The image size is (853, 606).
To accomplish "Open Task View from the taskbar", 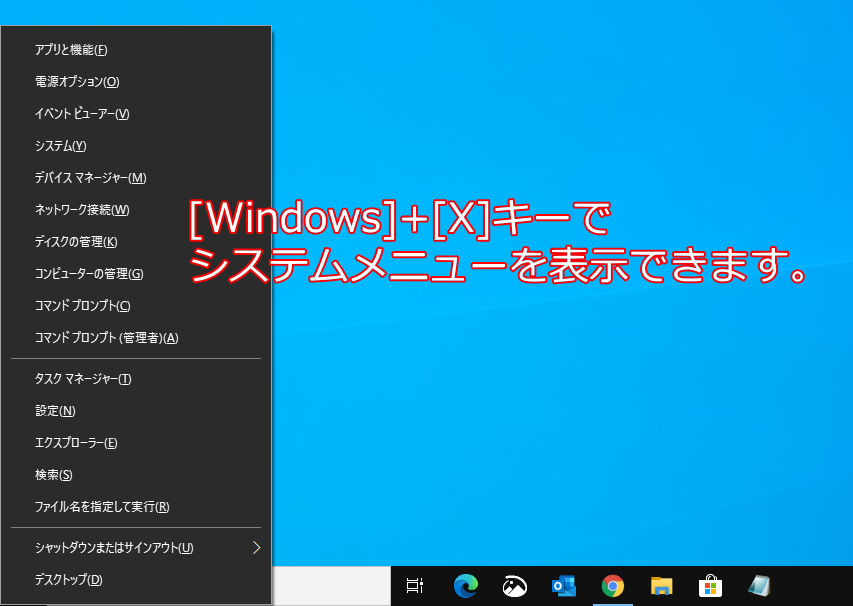I will coord(415,586).
